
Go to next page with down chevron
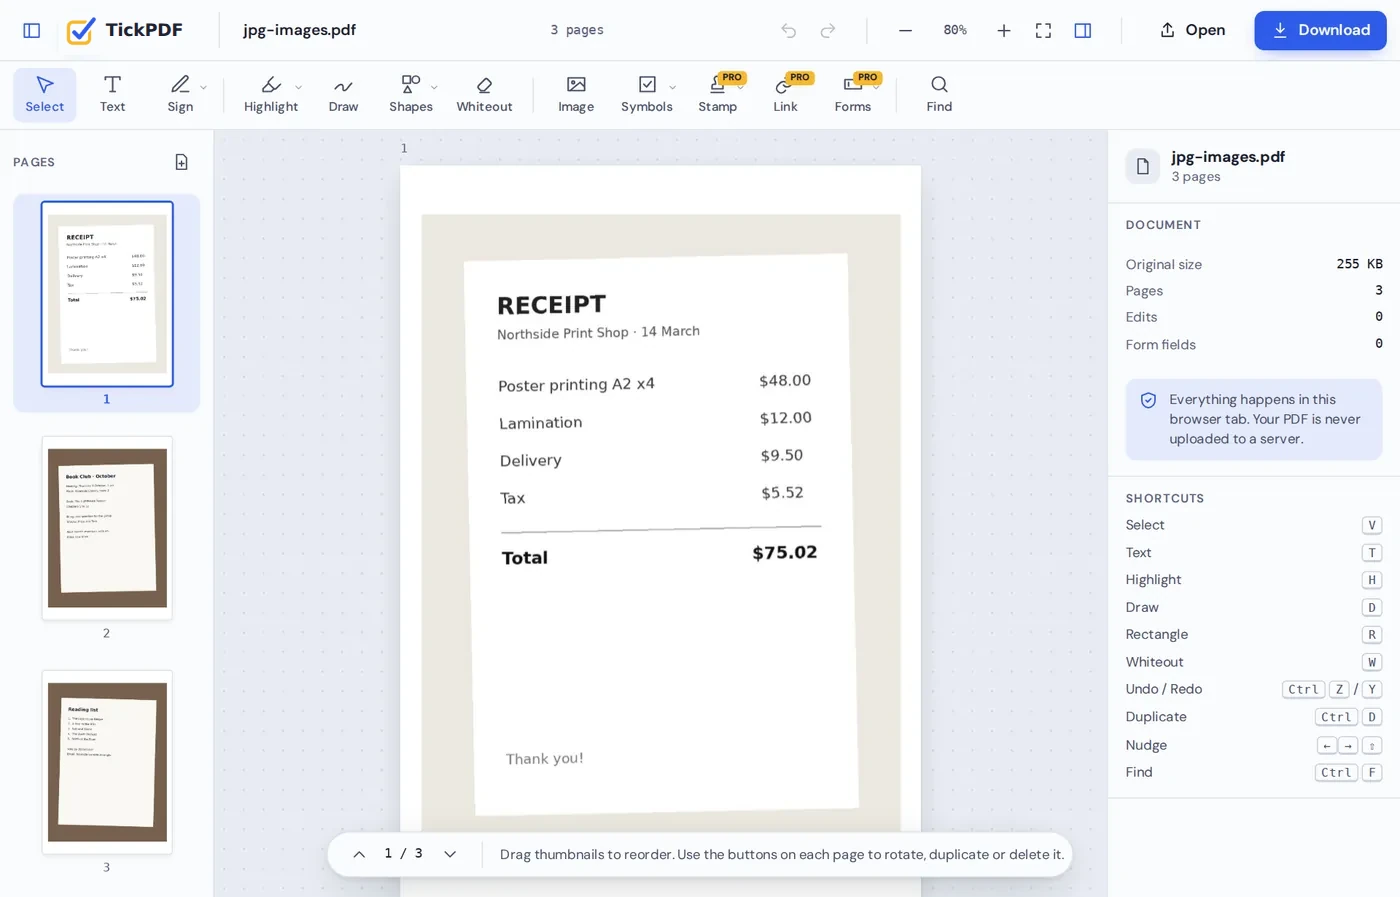(450, 854)
